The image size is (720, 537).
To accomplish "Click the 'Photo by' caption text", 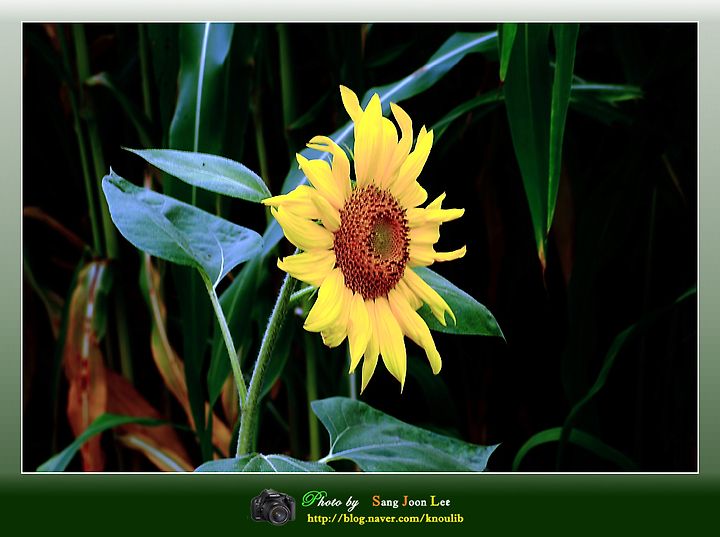I will [x=330, y=501].
